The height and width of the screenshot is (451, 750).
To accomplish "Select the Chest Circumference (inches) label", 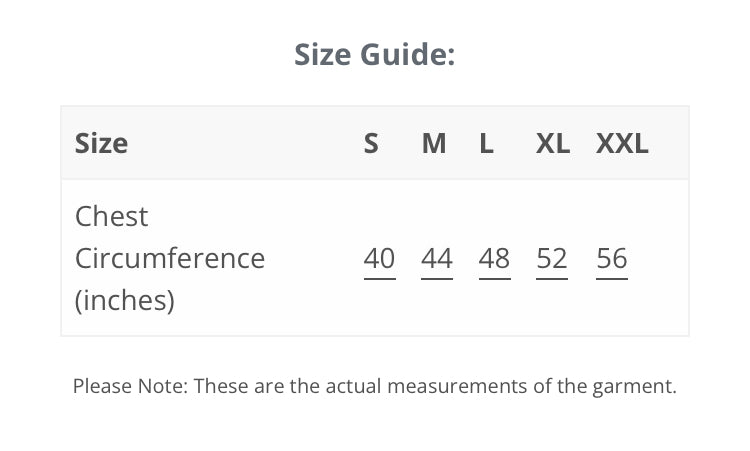I will point(170,258).
